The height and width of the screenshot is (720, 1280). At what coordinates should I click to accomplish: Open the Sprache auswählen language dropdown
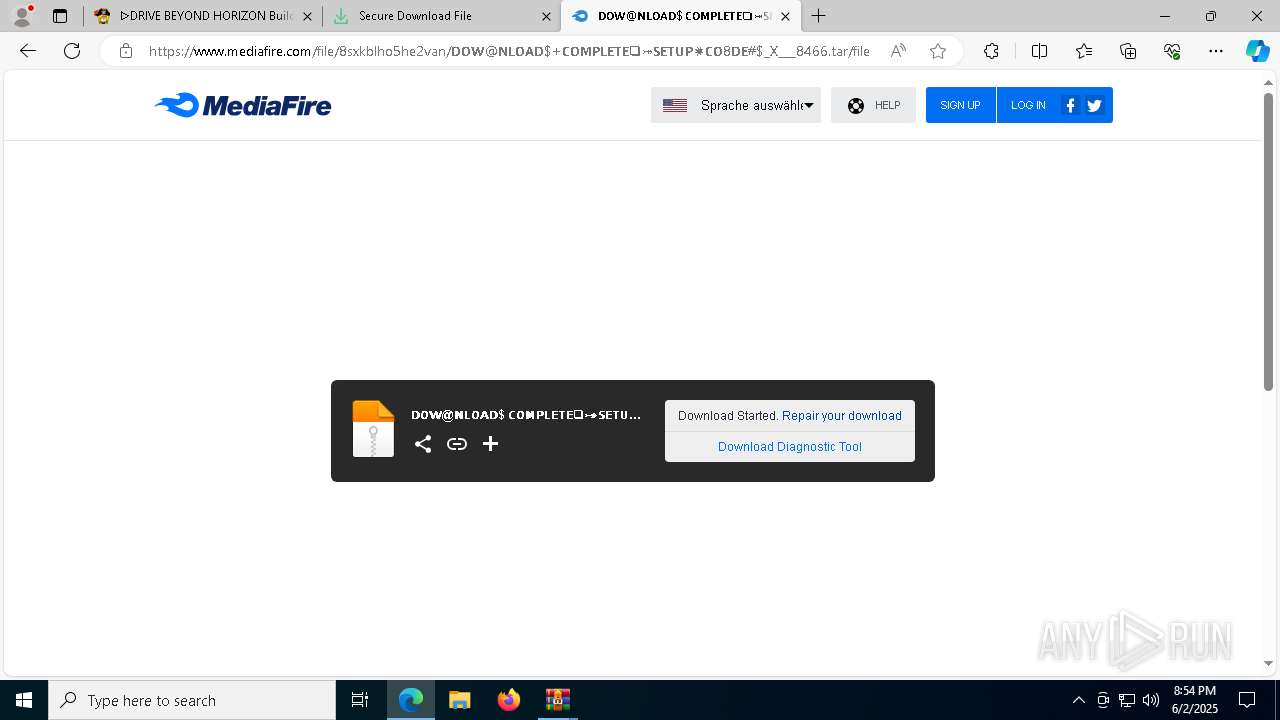click(736, 105)
